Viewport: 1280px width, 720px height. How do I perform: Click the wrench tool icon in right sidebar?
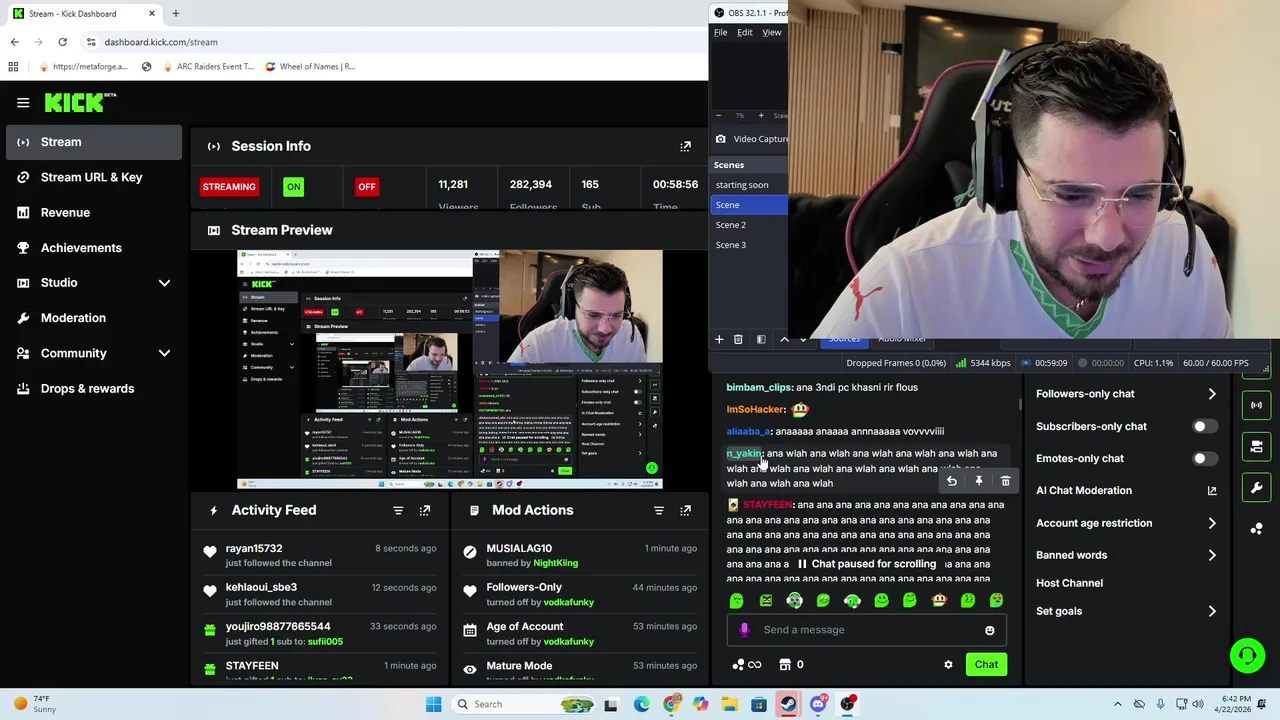coord(1257,488)
